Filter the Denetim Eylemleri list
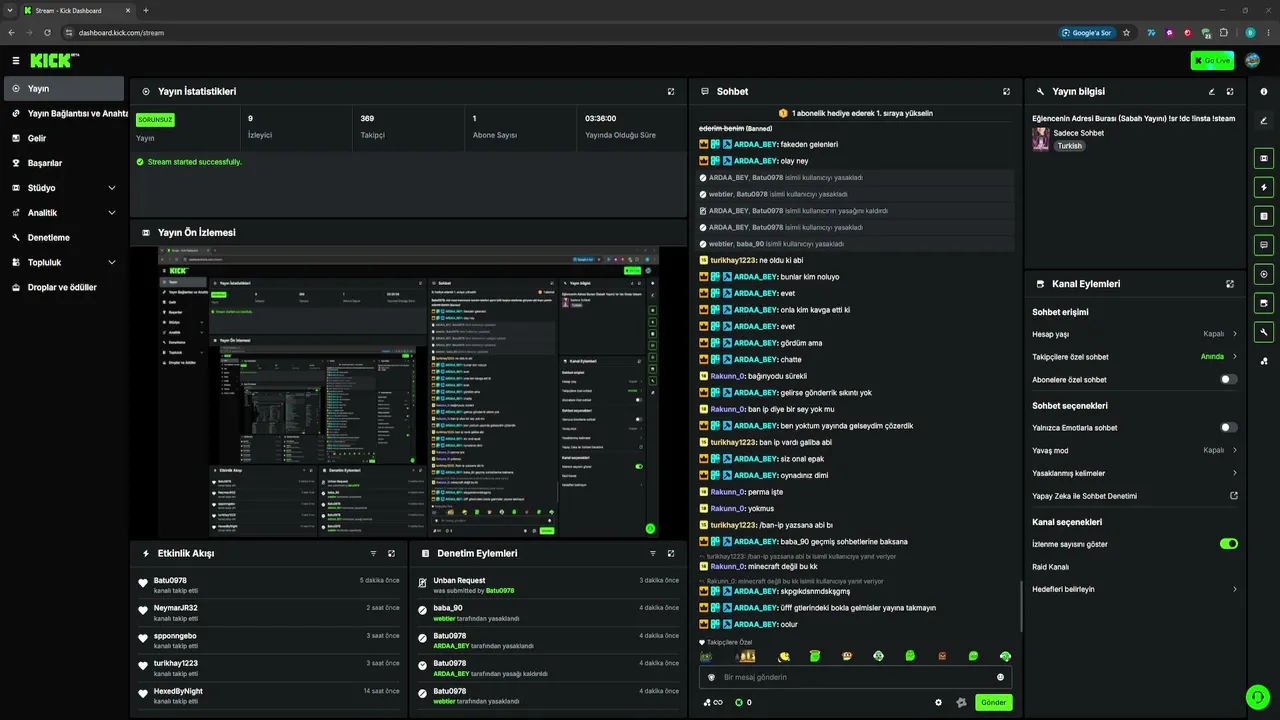Viewport: 1280px width, 720px height. click(x=653, y=553)
